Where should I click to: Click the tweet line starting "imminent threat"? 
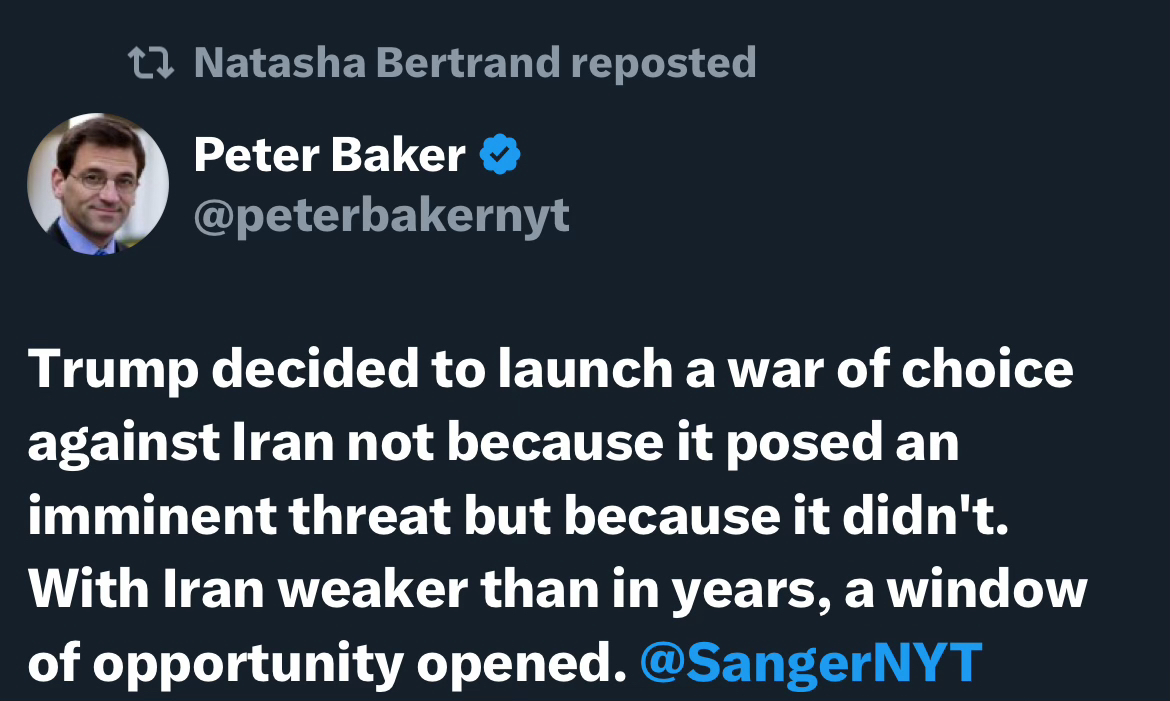pos(520,516)
